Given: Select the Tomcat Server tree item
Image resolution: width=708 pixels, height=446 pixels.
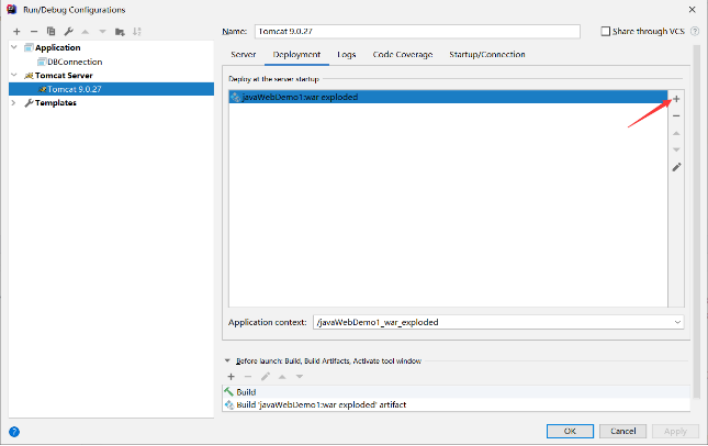Looking at the screenshot, I should coord(64,75).
